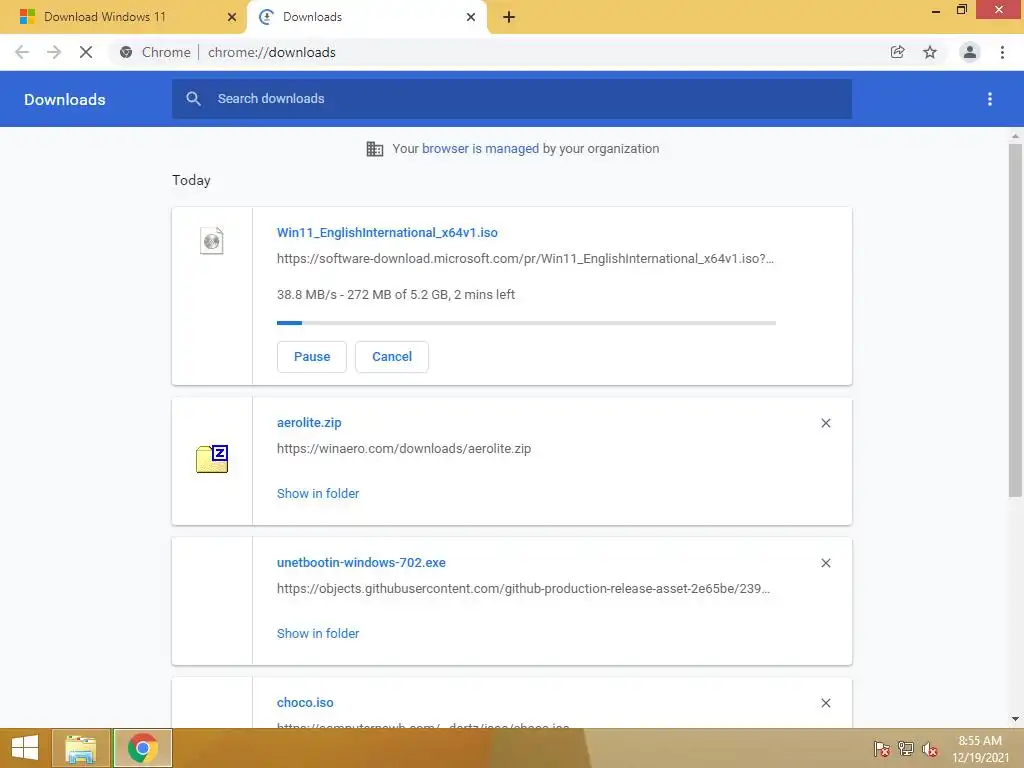The width and height of the screenshot is (1024, 768).
Task: Click the Chrome taskbar icon
Action: pos(142,748)
